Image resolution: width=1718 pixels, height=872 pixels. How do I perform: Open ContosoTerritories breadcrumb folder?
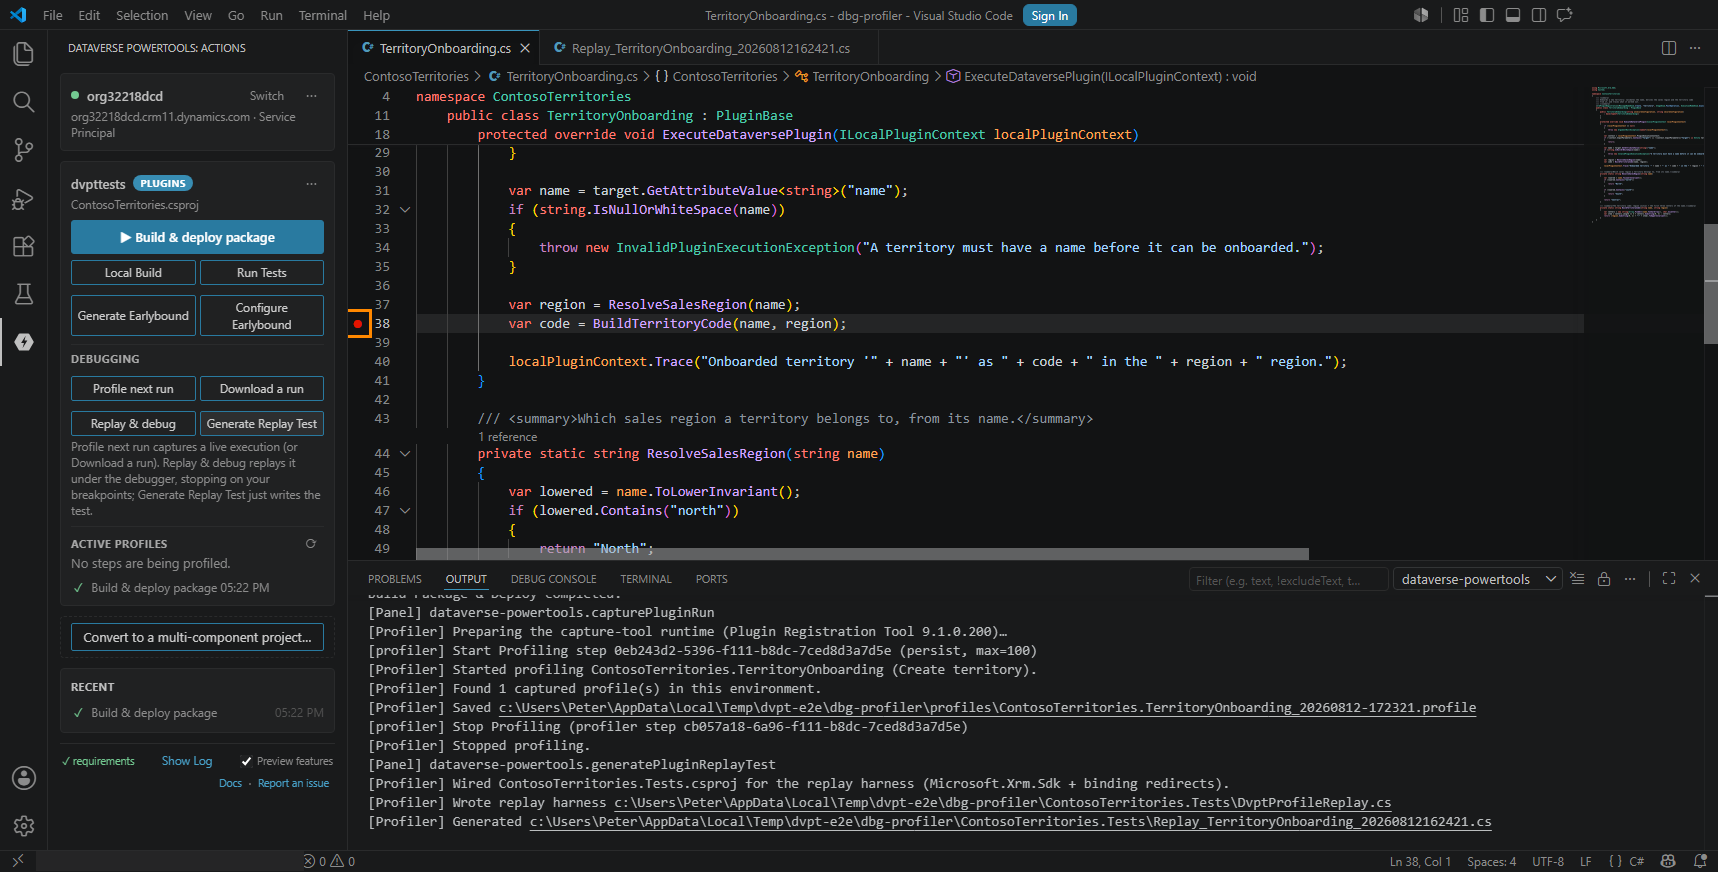pyautogui.click(x=416, y=76)
